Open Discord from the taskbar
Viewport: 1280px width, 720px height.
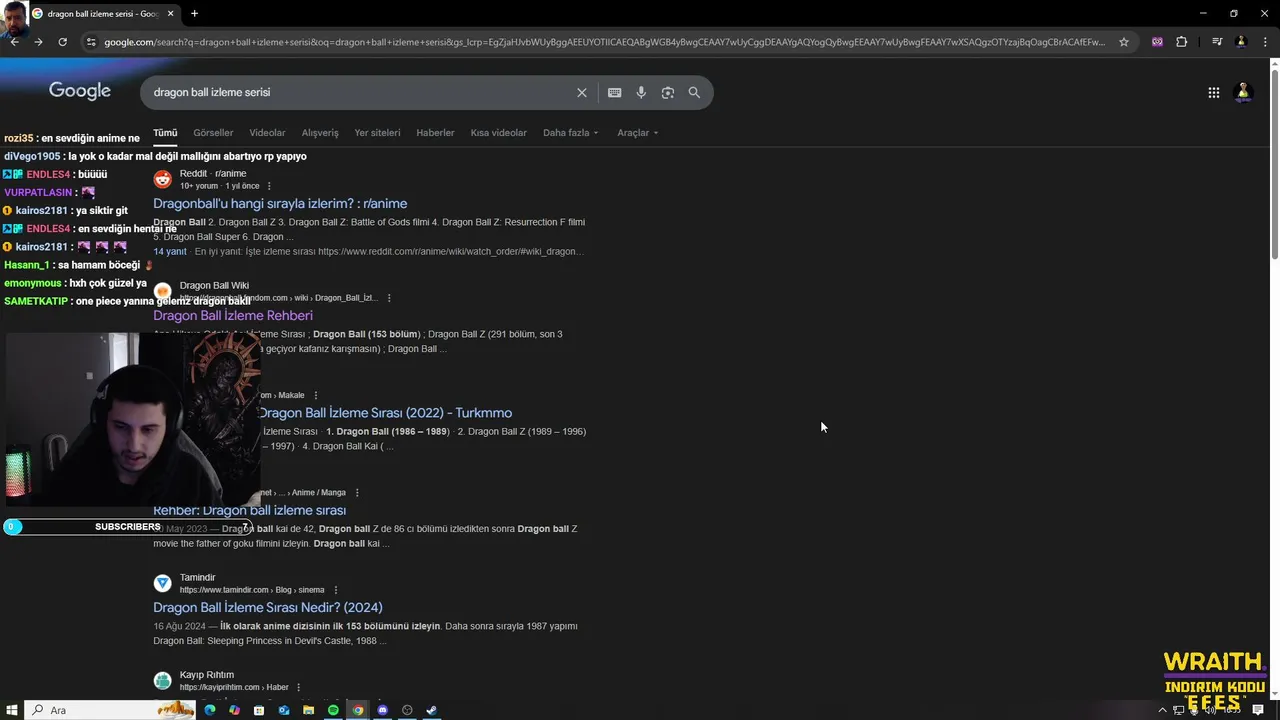(382, 710)
